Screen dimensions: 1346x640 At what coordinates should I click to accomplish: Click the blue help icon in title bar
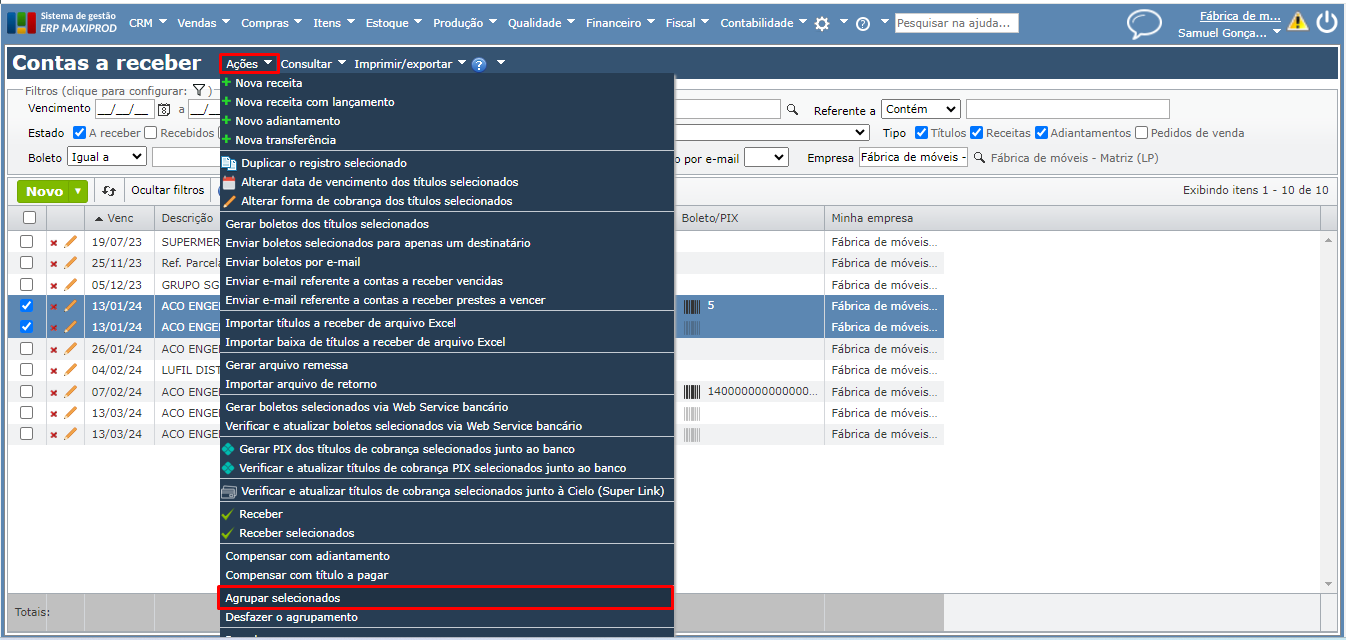click(x=479, y=64)
